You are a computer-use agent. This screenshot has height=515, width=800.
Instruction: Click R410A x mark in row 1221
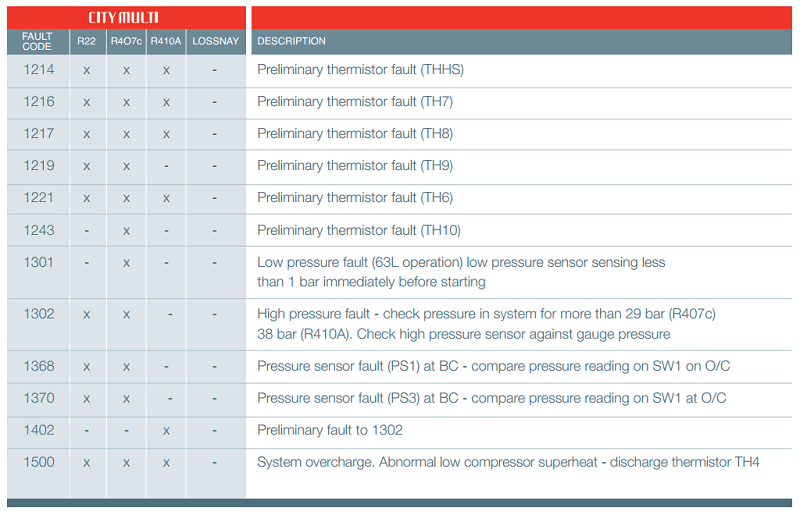click(x=166, y=199)
